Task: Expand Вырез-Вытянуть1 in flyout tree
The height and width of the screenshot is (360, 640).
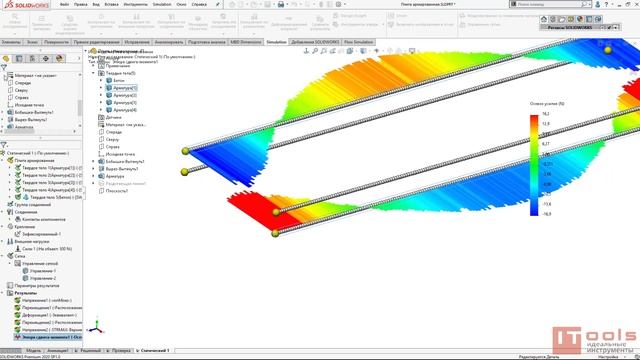Action: point(93,169)
